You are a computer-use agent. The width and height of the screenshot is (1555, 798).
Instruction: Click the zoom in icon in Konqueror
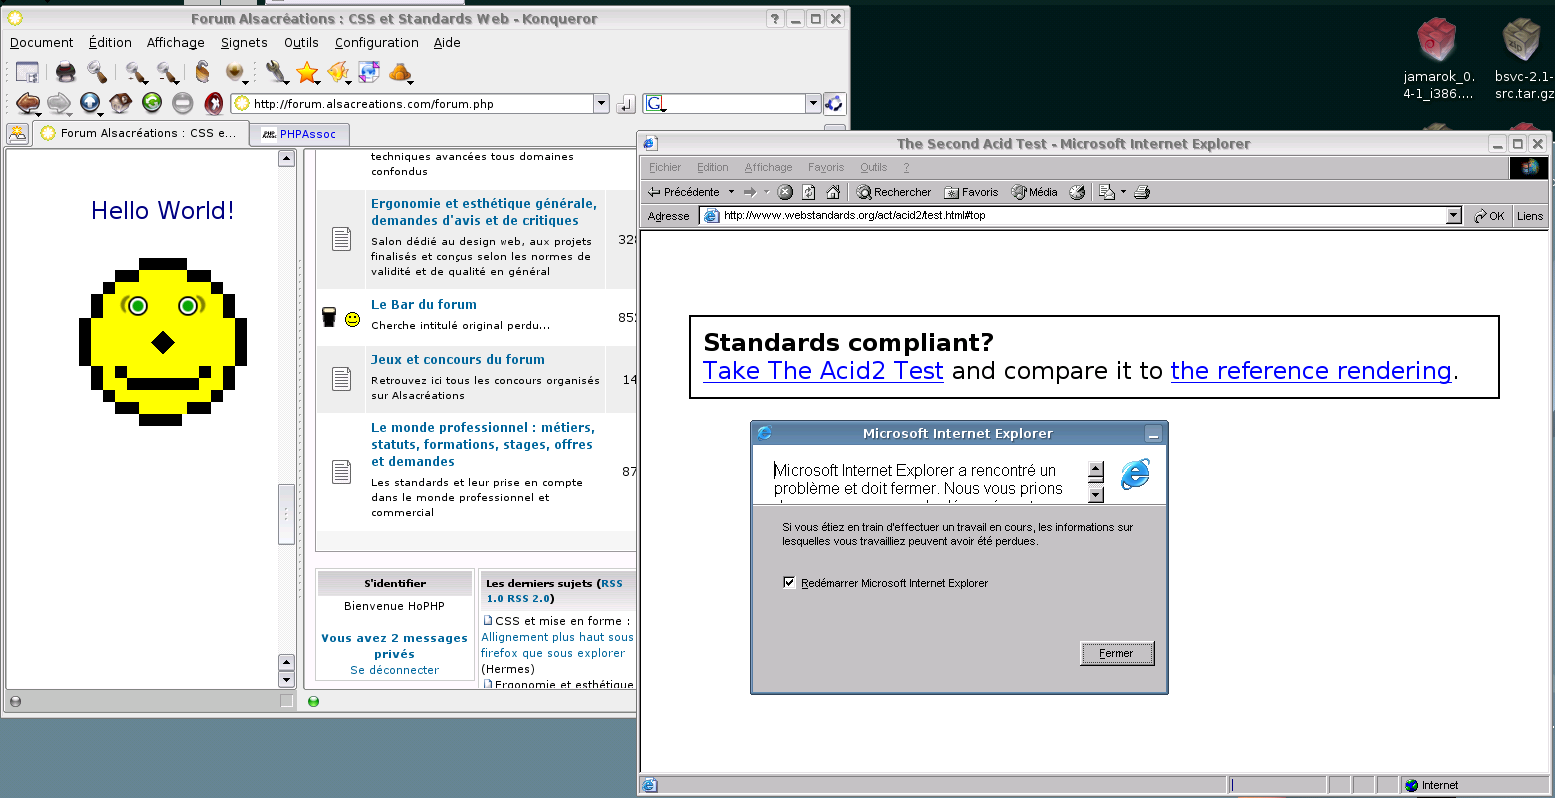click(x=136, y=72)
